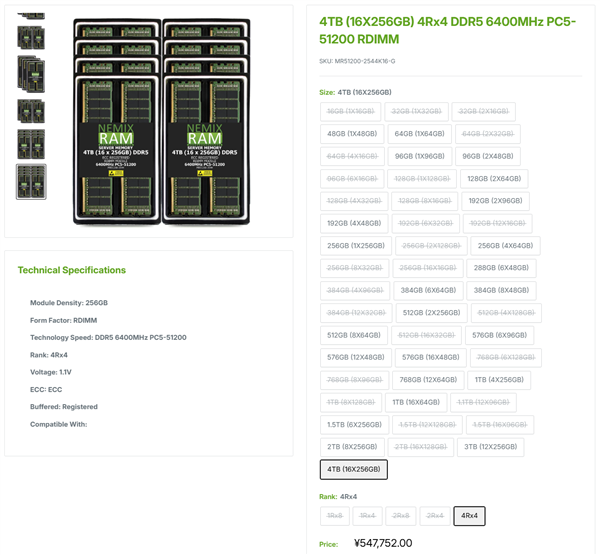This screenshot has width=600, height=555.
Task: Select the 288GB (6X48GB) size
Action: (500, 268)
